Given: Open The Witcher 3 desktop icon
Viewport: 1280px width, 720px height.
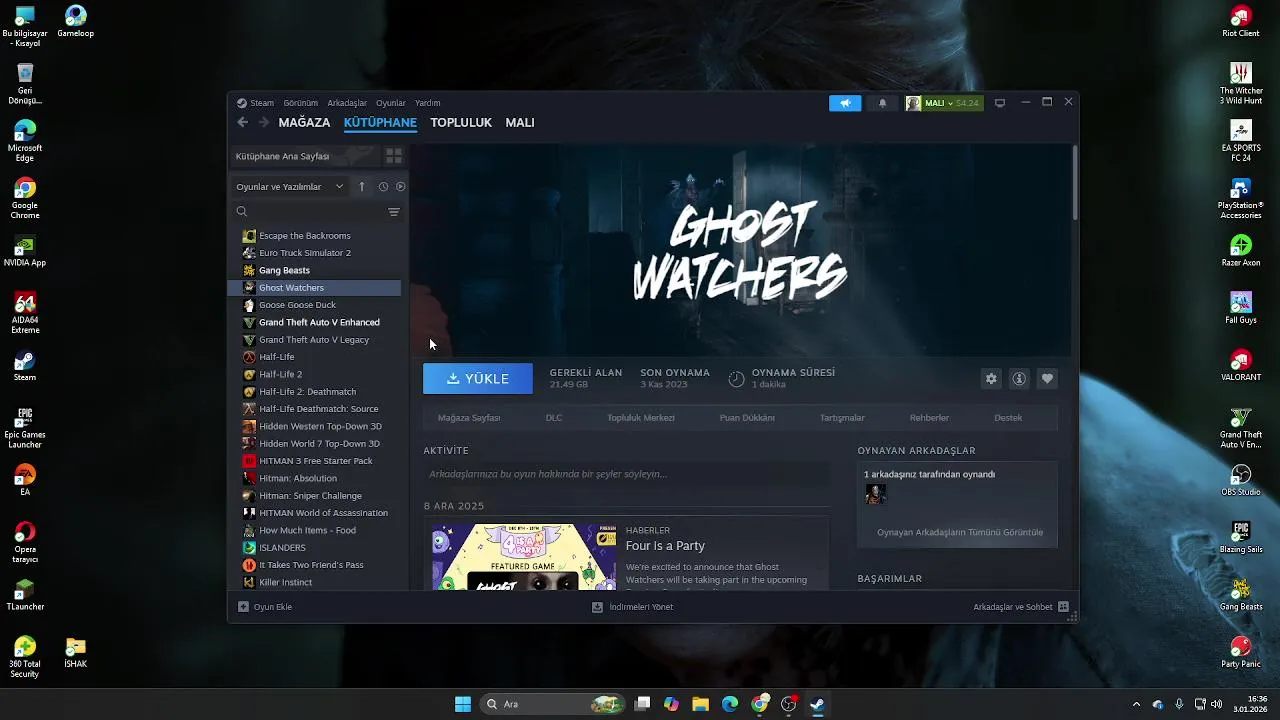Looking at the screenshot, I should pos(1241,84).
